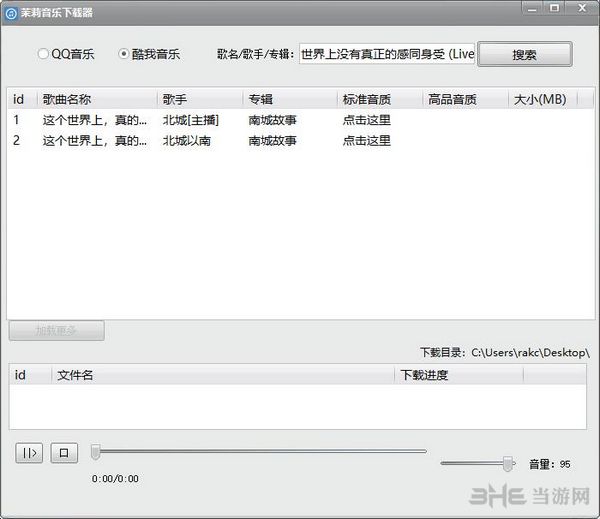Close the 茉莉音乐下载器 window
This screenshot has width=600, height=519.
582,8
